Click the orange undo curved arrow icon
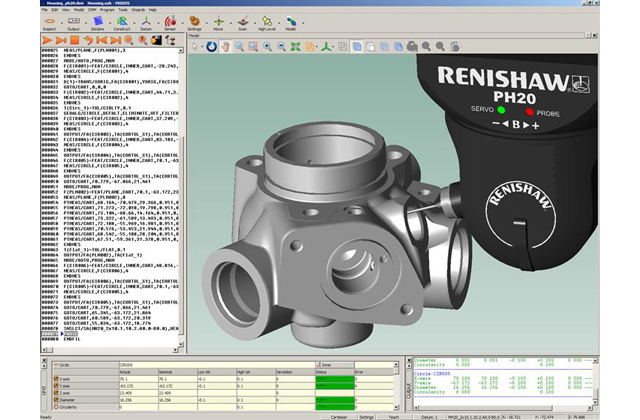 pyautogui.click(x=88, y=40)
